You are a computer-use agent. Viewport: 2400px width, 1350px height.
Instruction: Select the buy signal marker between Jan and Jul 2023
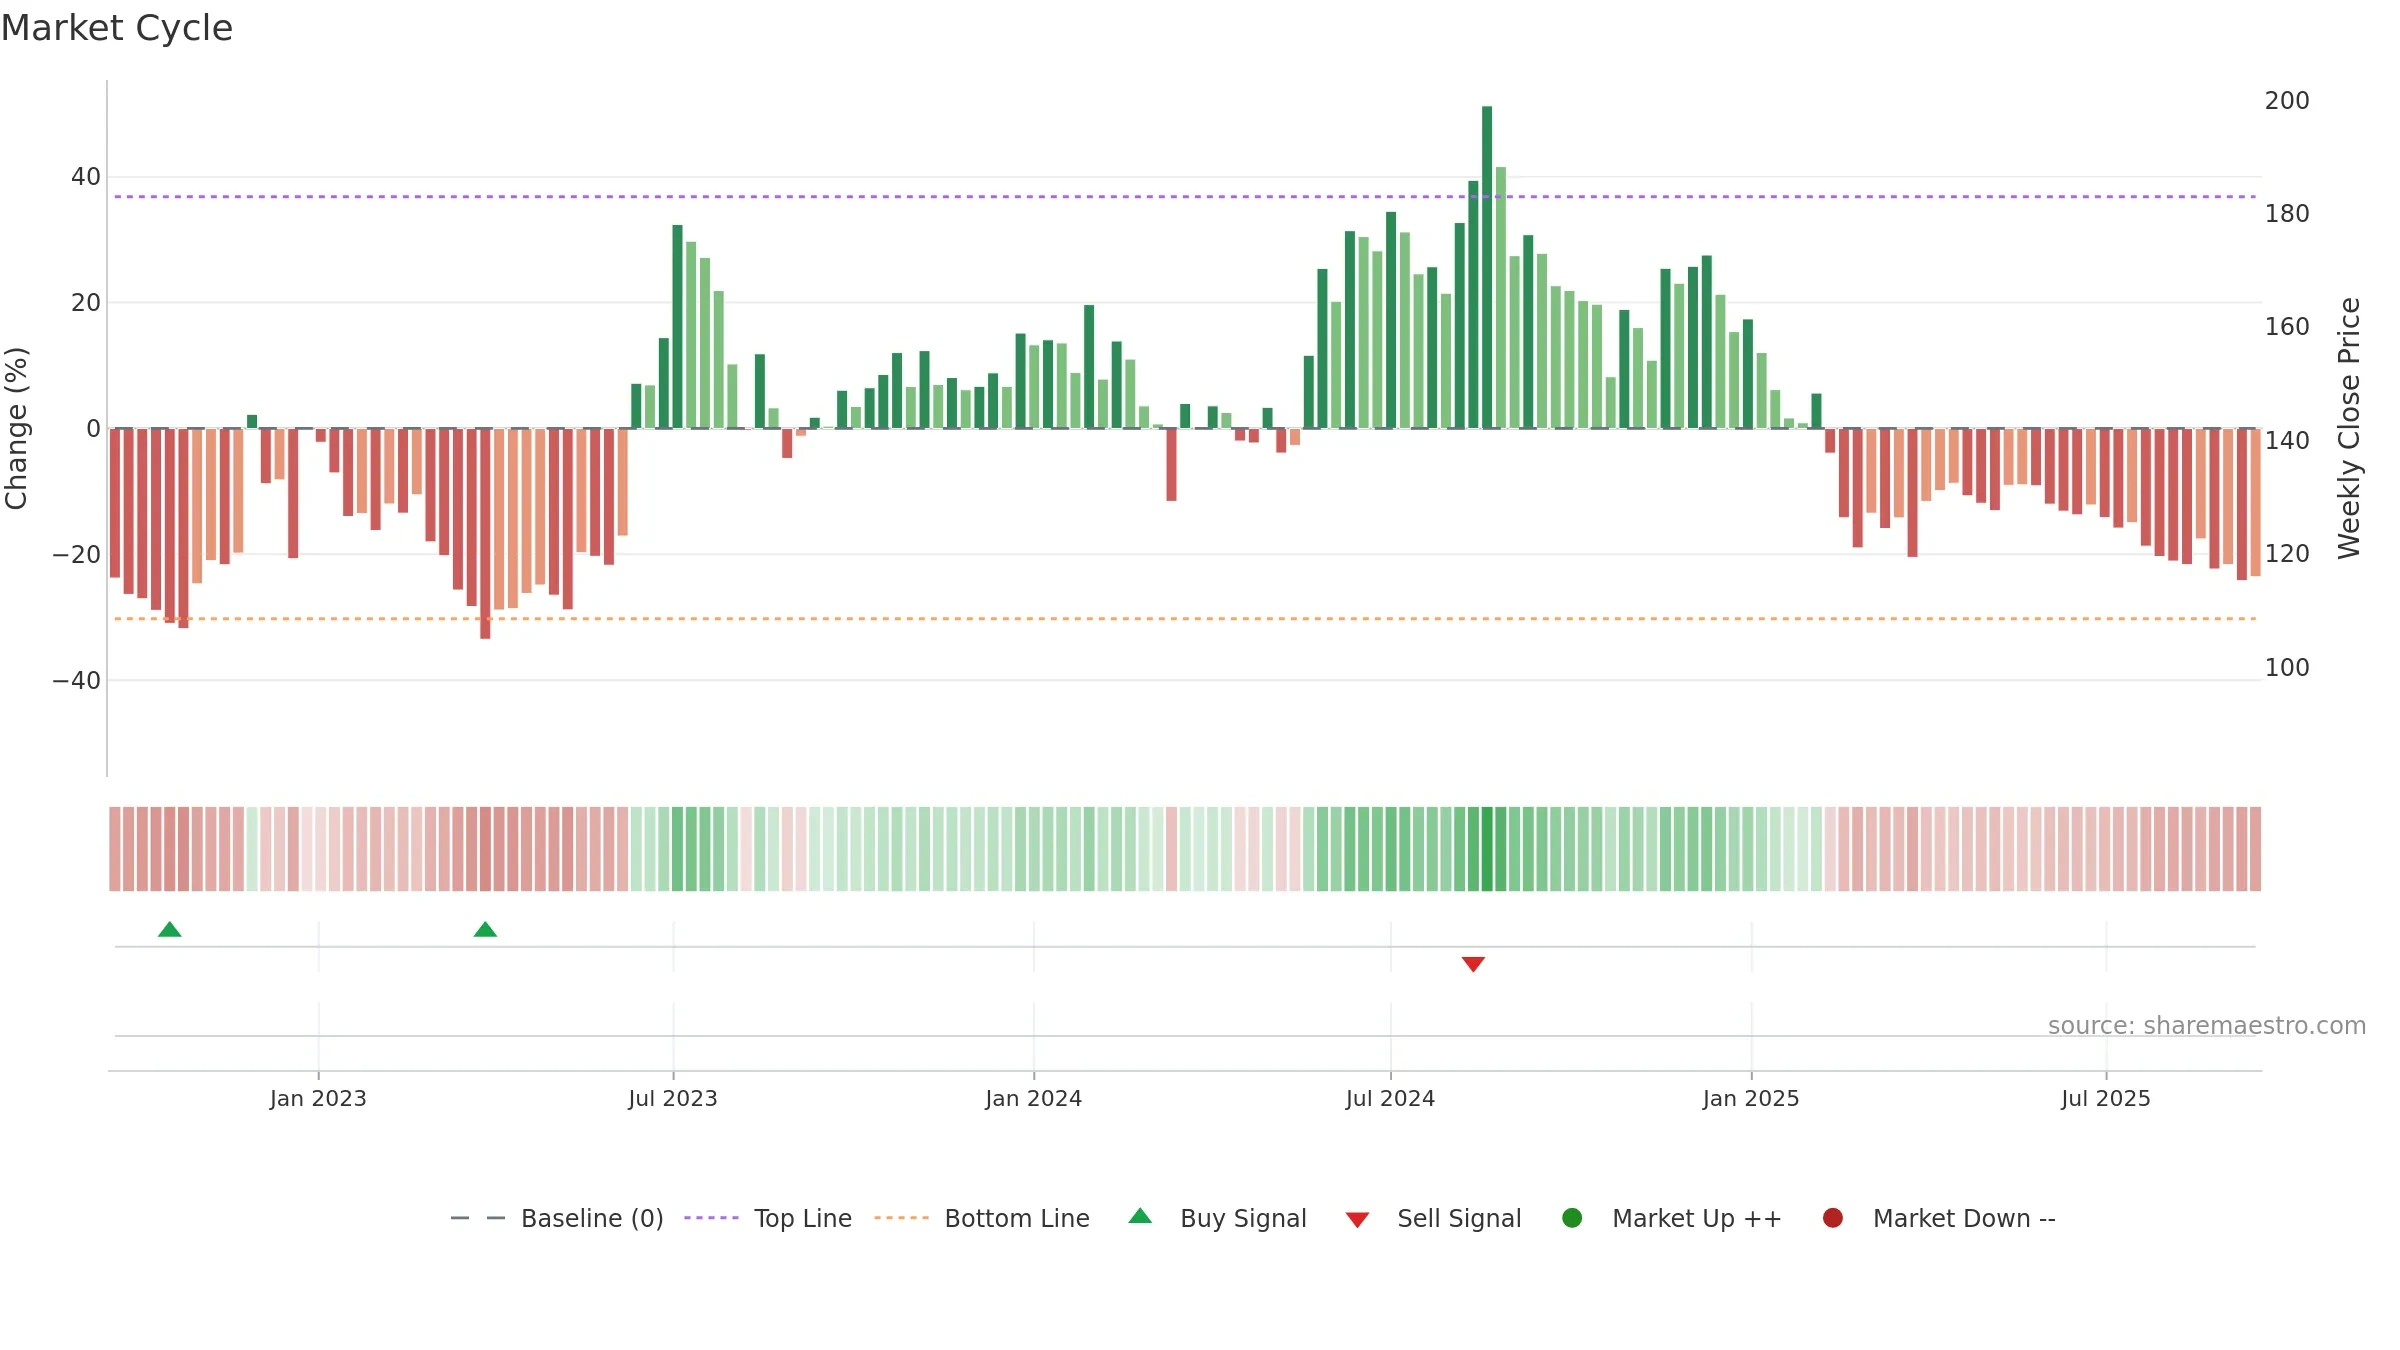[x=485, y=930]
